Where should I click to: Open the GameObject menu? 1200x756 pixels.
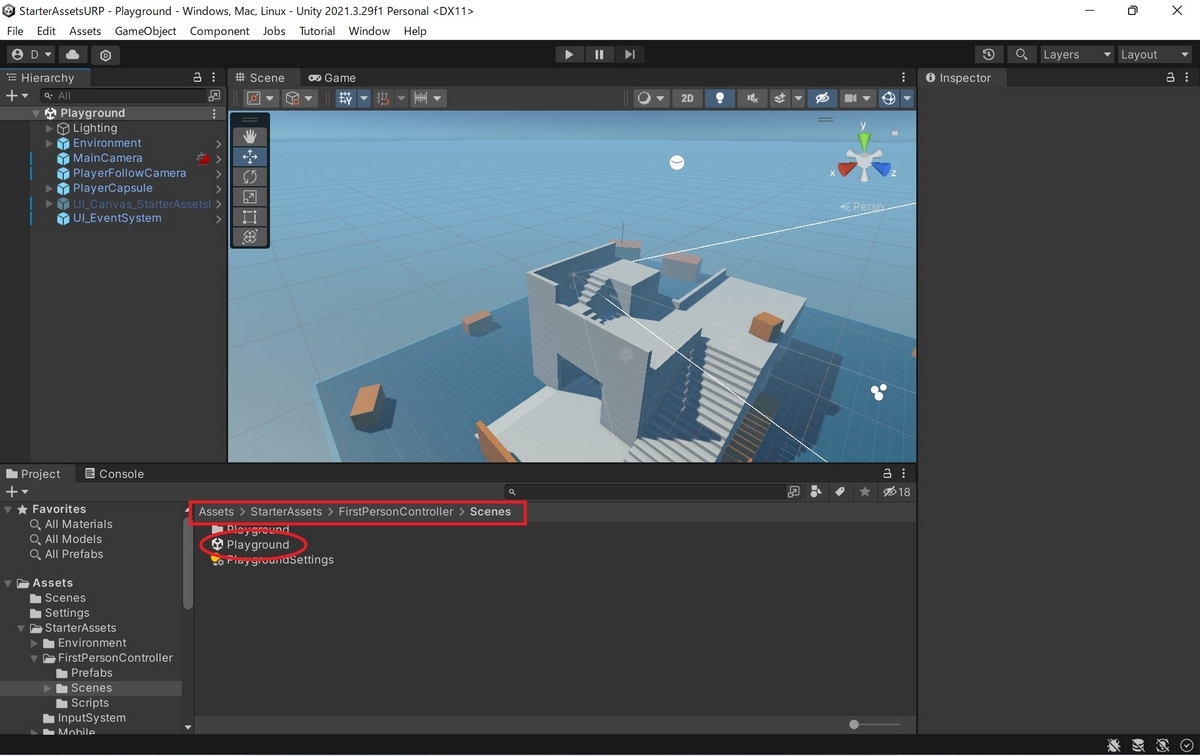145,31
